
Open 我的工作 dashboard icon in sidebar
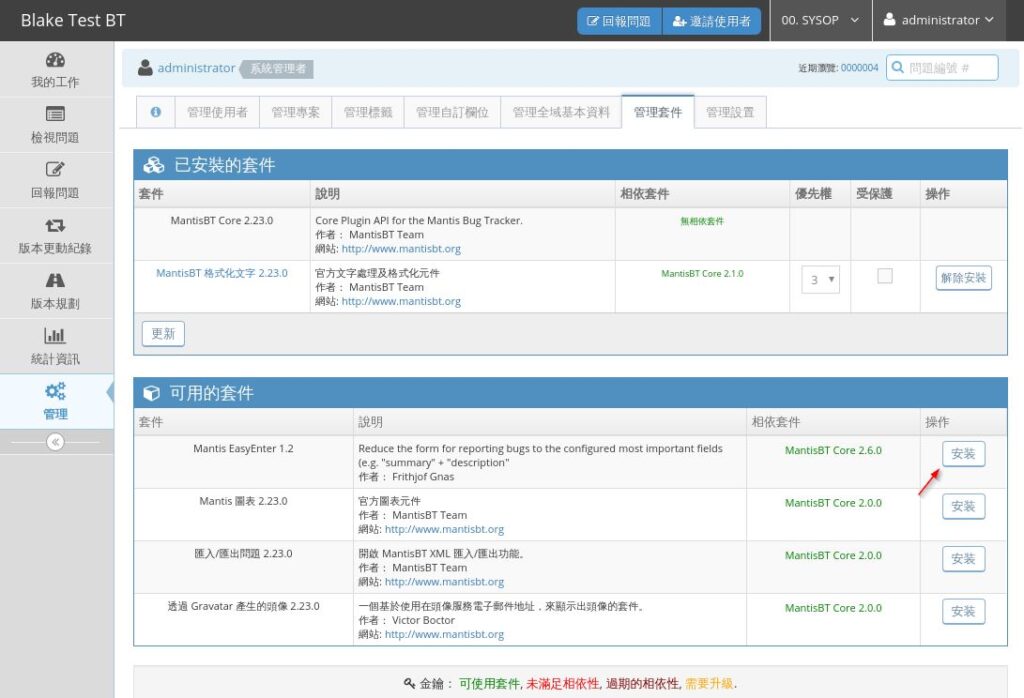(x=55, y=60)
